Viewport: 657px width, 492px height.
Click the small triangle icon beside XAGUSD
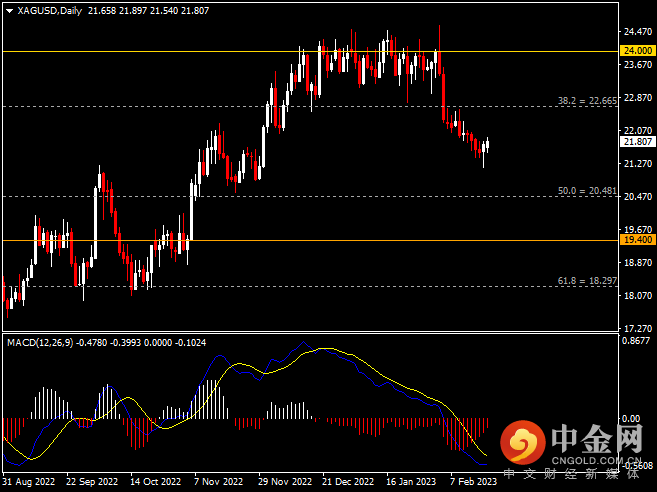coord(9,10)
